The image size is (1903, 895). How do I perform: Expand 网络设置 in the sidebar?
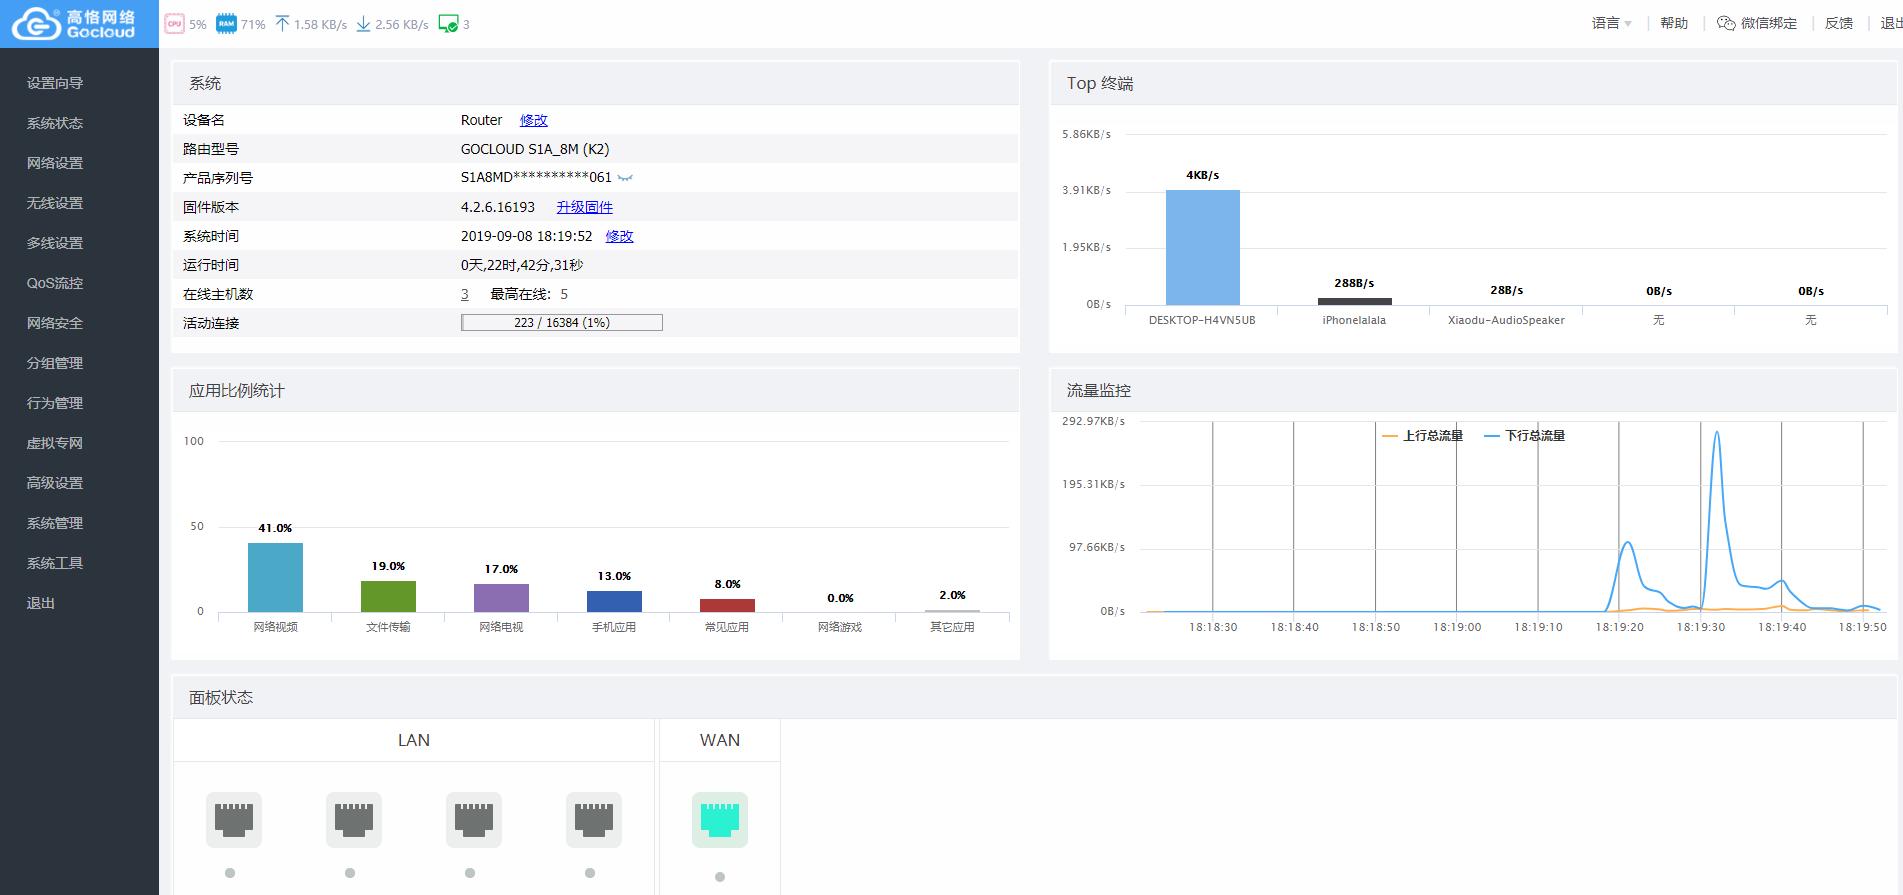[x=55, y=163]
